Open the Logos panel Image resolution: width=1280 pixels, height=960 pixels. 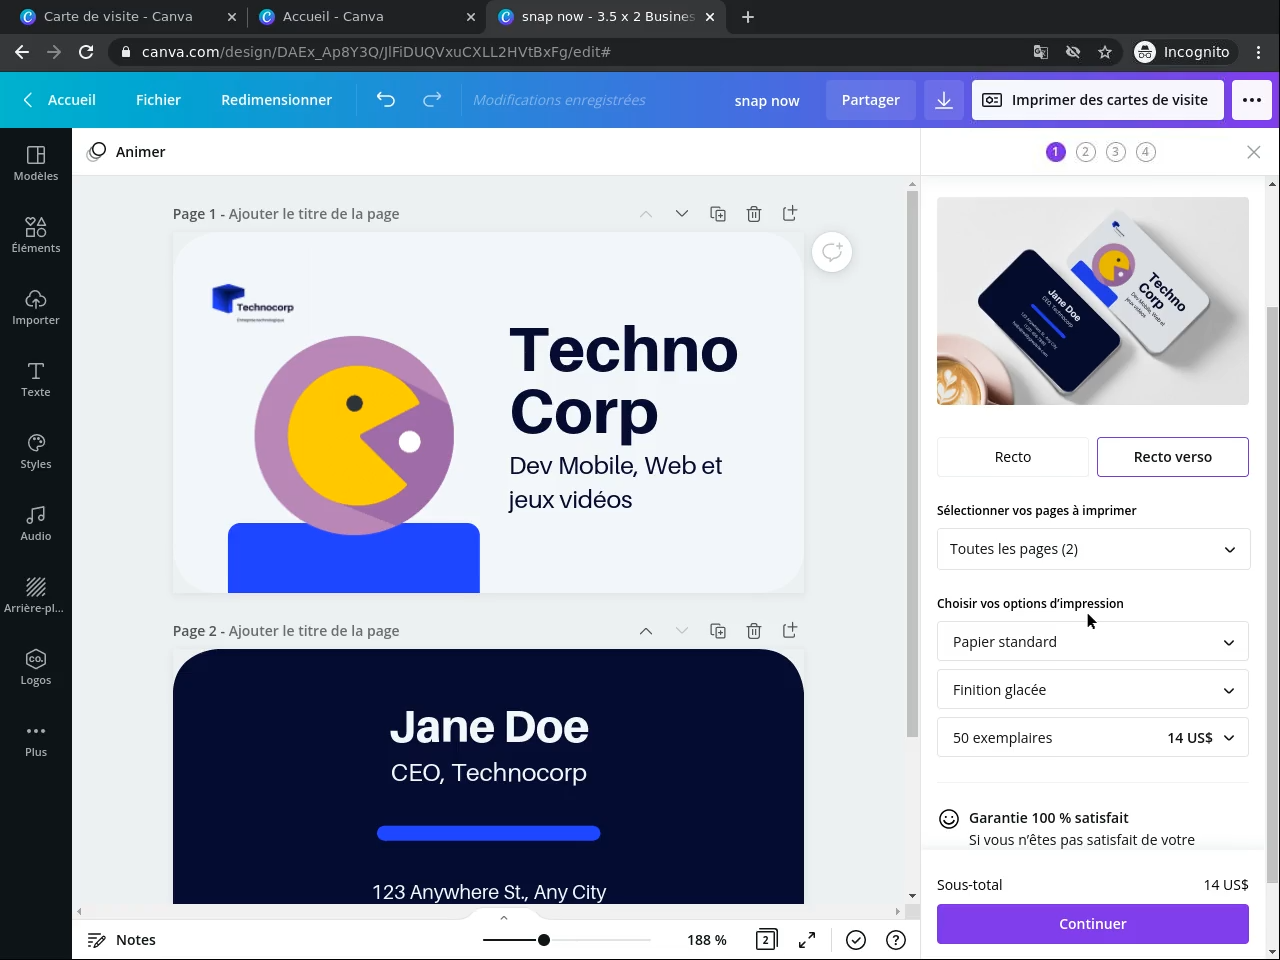[36, 667]
